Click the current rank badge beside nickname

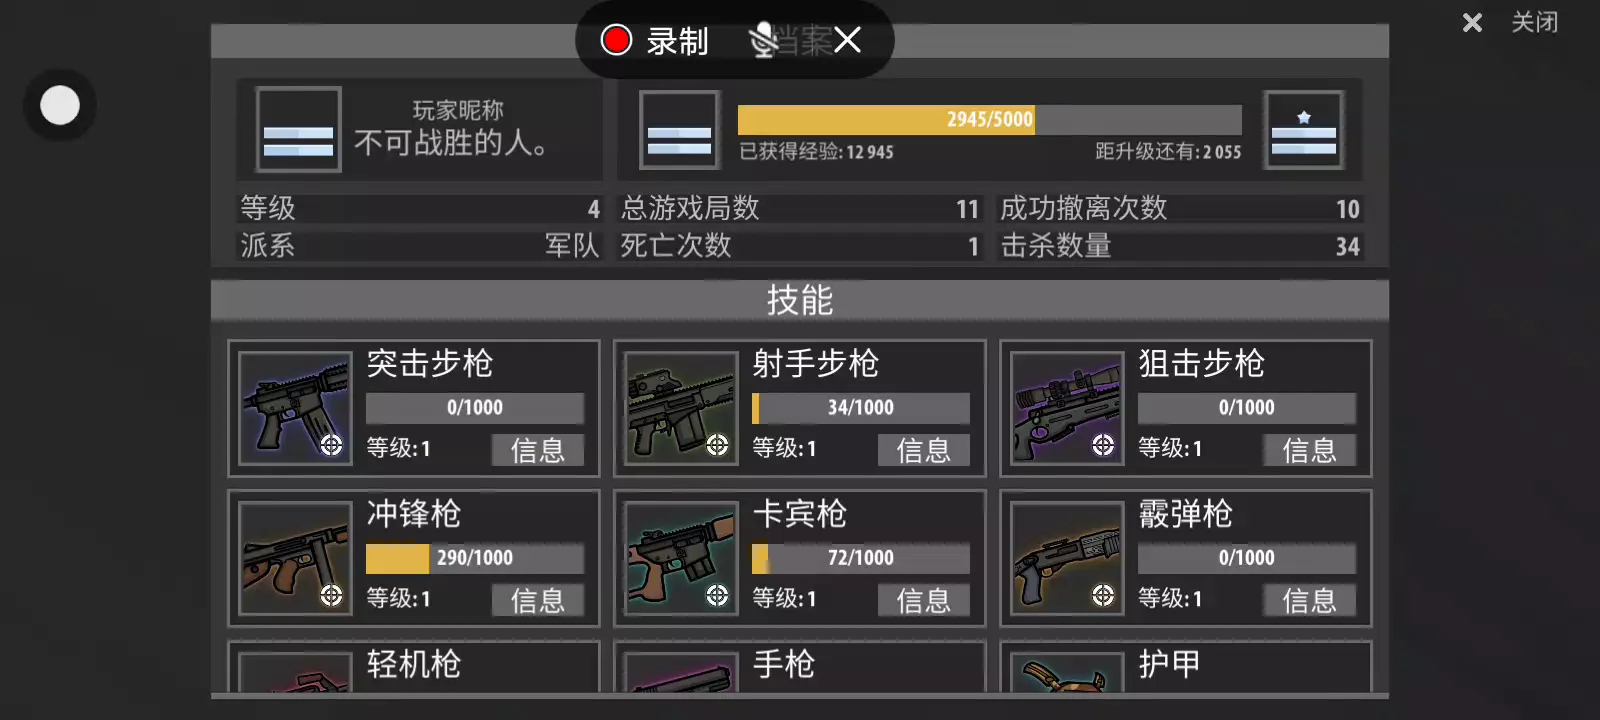tap(298, 129)
